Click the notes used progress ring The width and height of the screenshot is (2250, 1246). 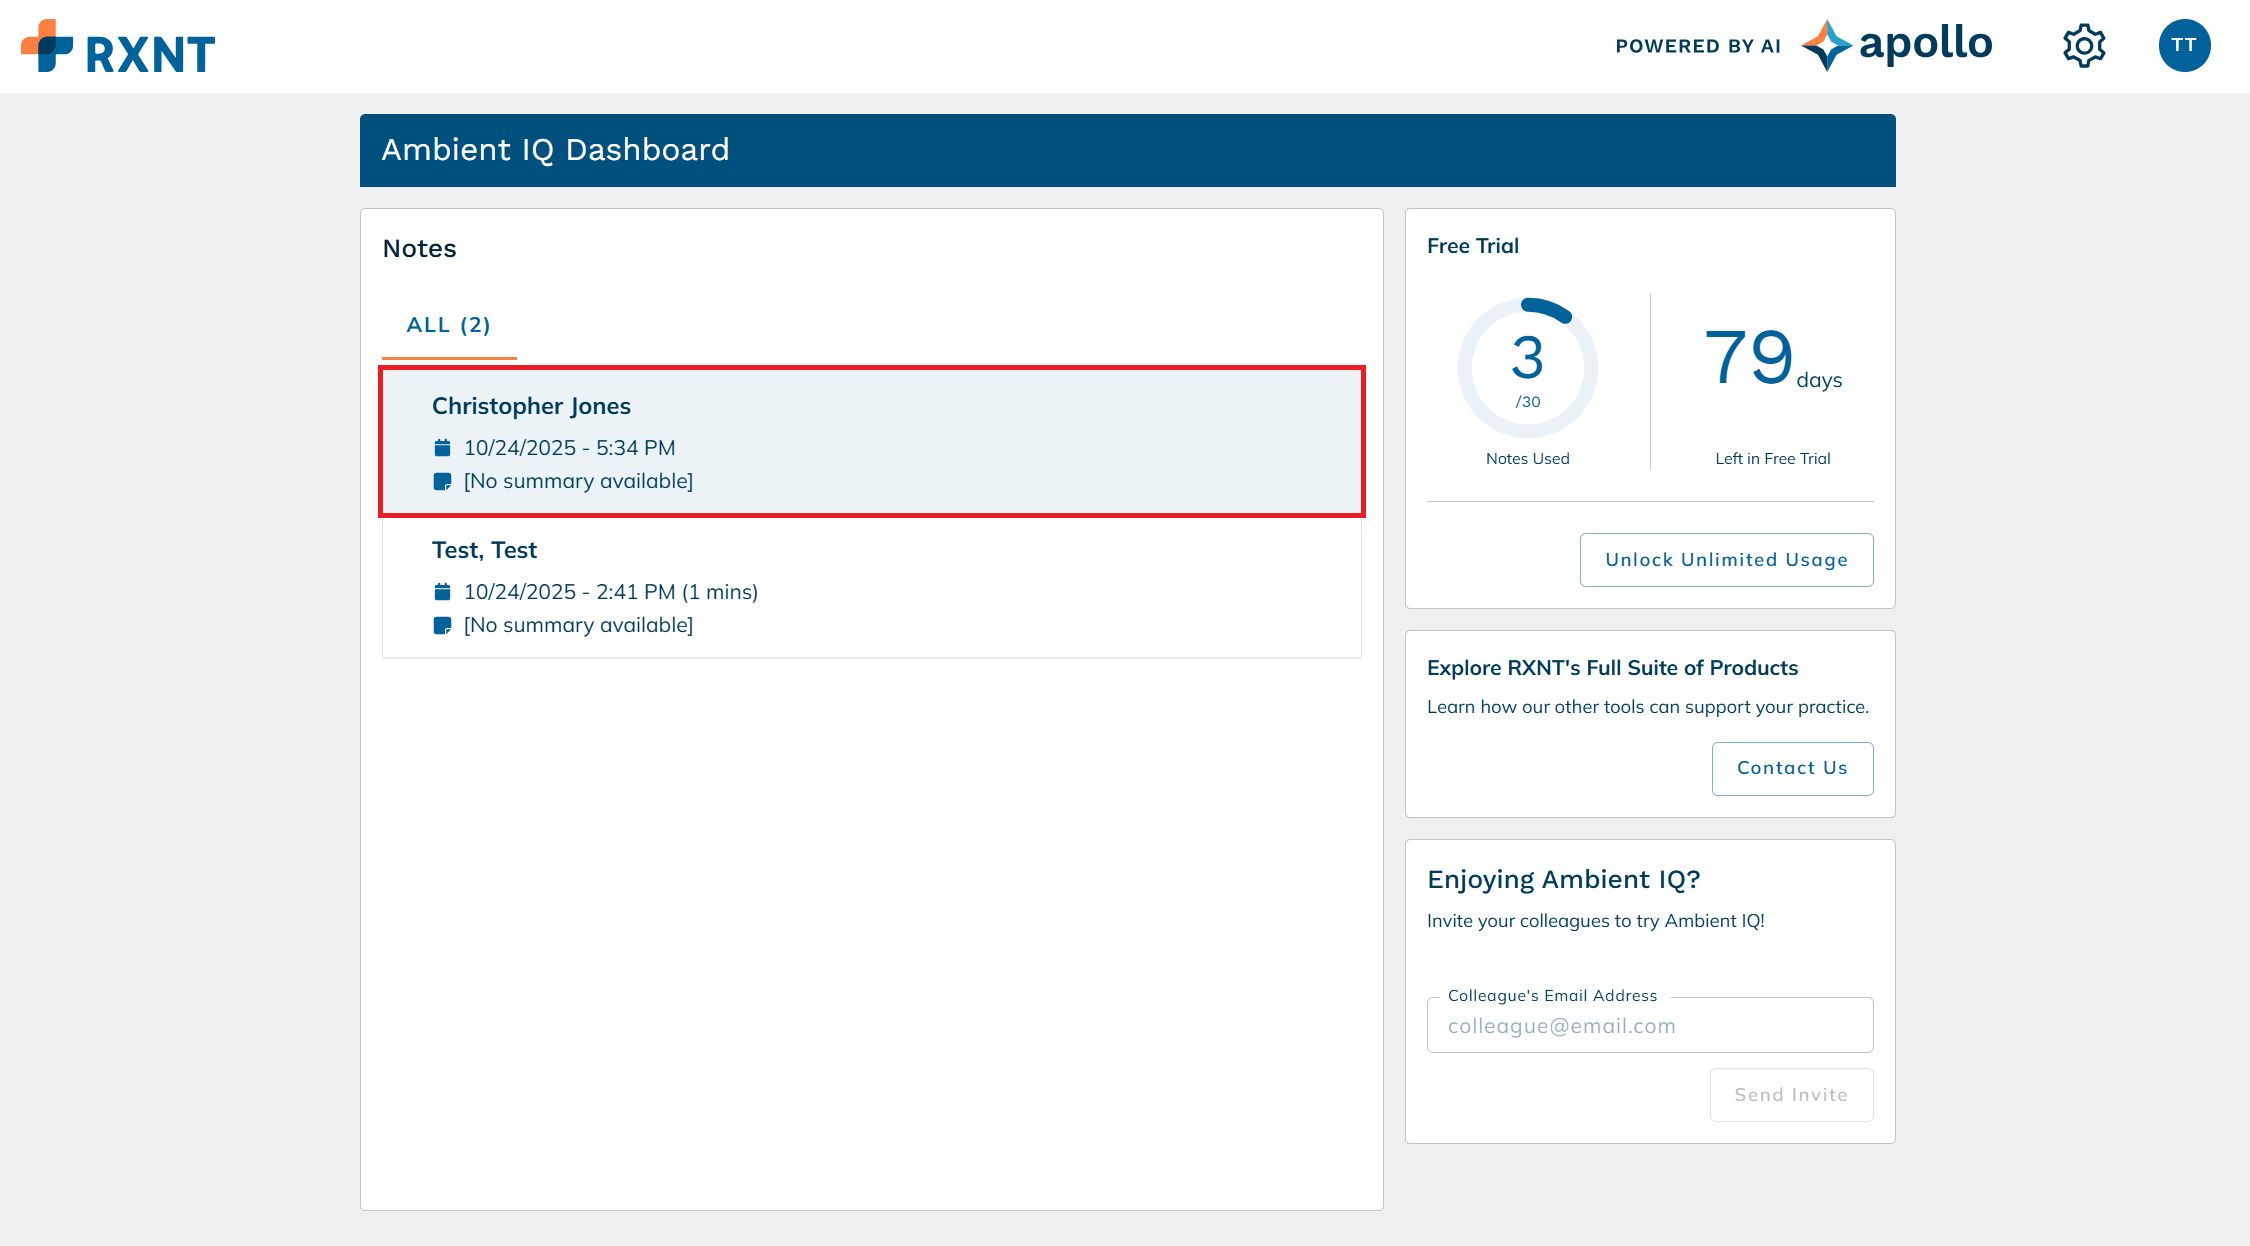pos(1527,368)
